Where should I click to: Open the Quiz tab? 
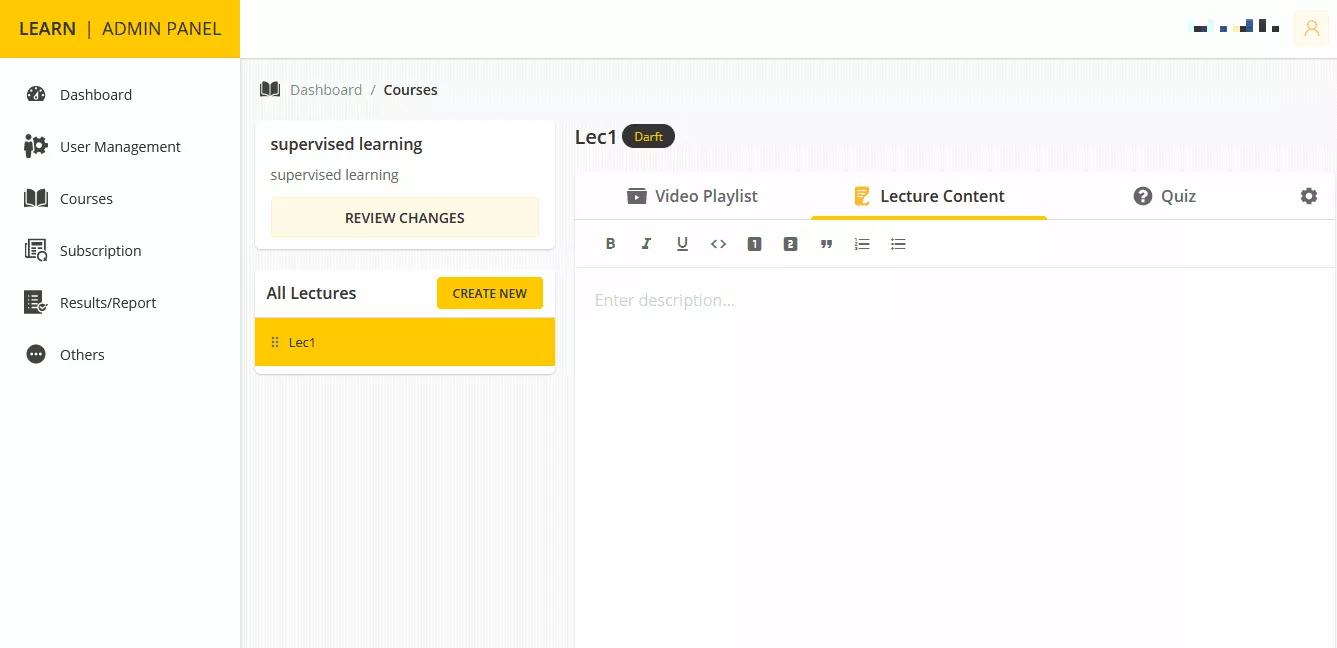1164,196
